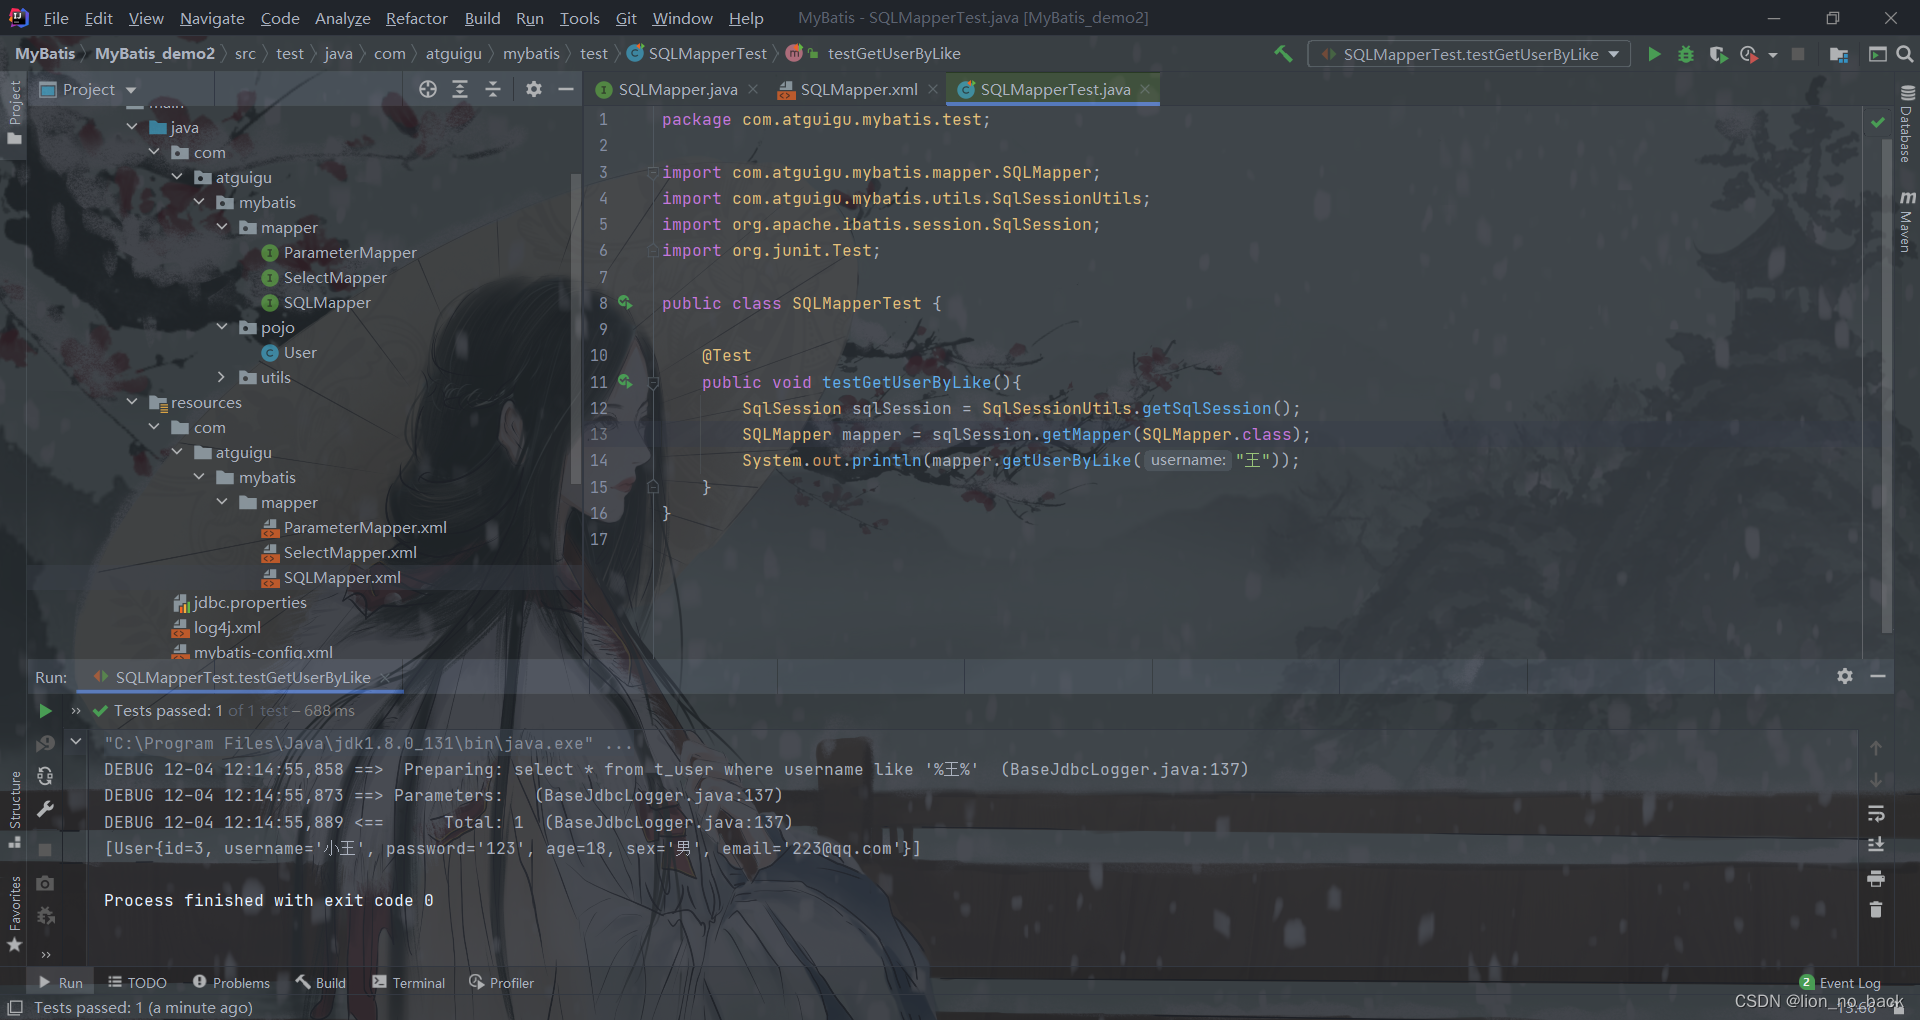Click the Project panel vertical scrollbar
This screenshot has width=1920, height=1020.
click(576, 330)
